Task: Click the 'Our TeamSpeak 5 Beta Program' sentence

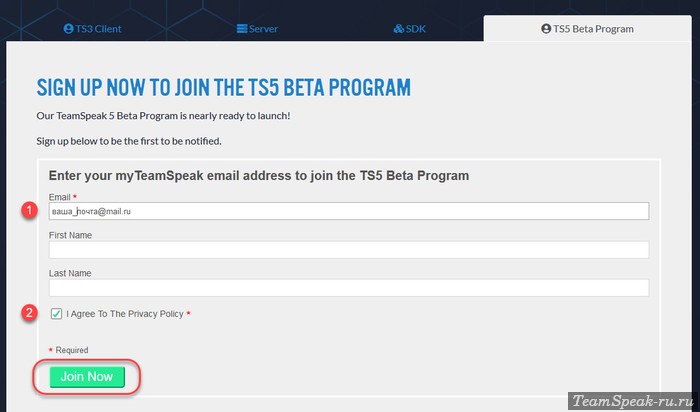Action: [x=163, y=116]
